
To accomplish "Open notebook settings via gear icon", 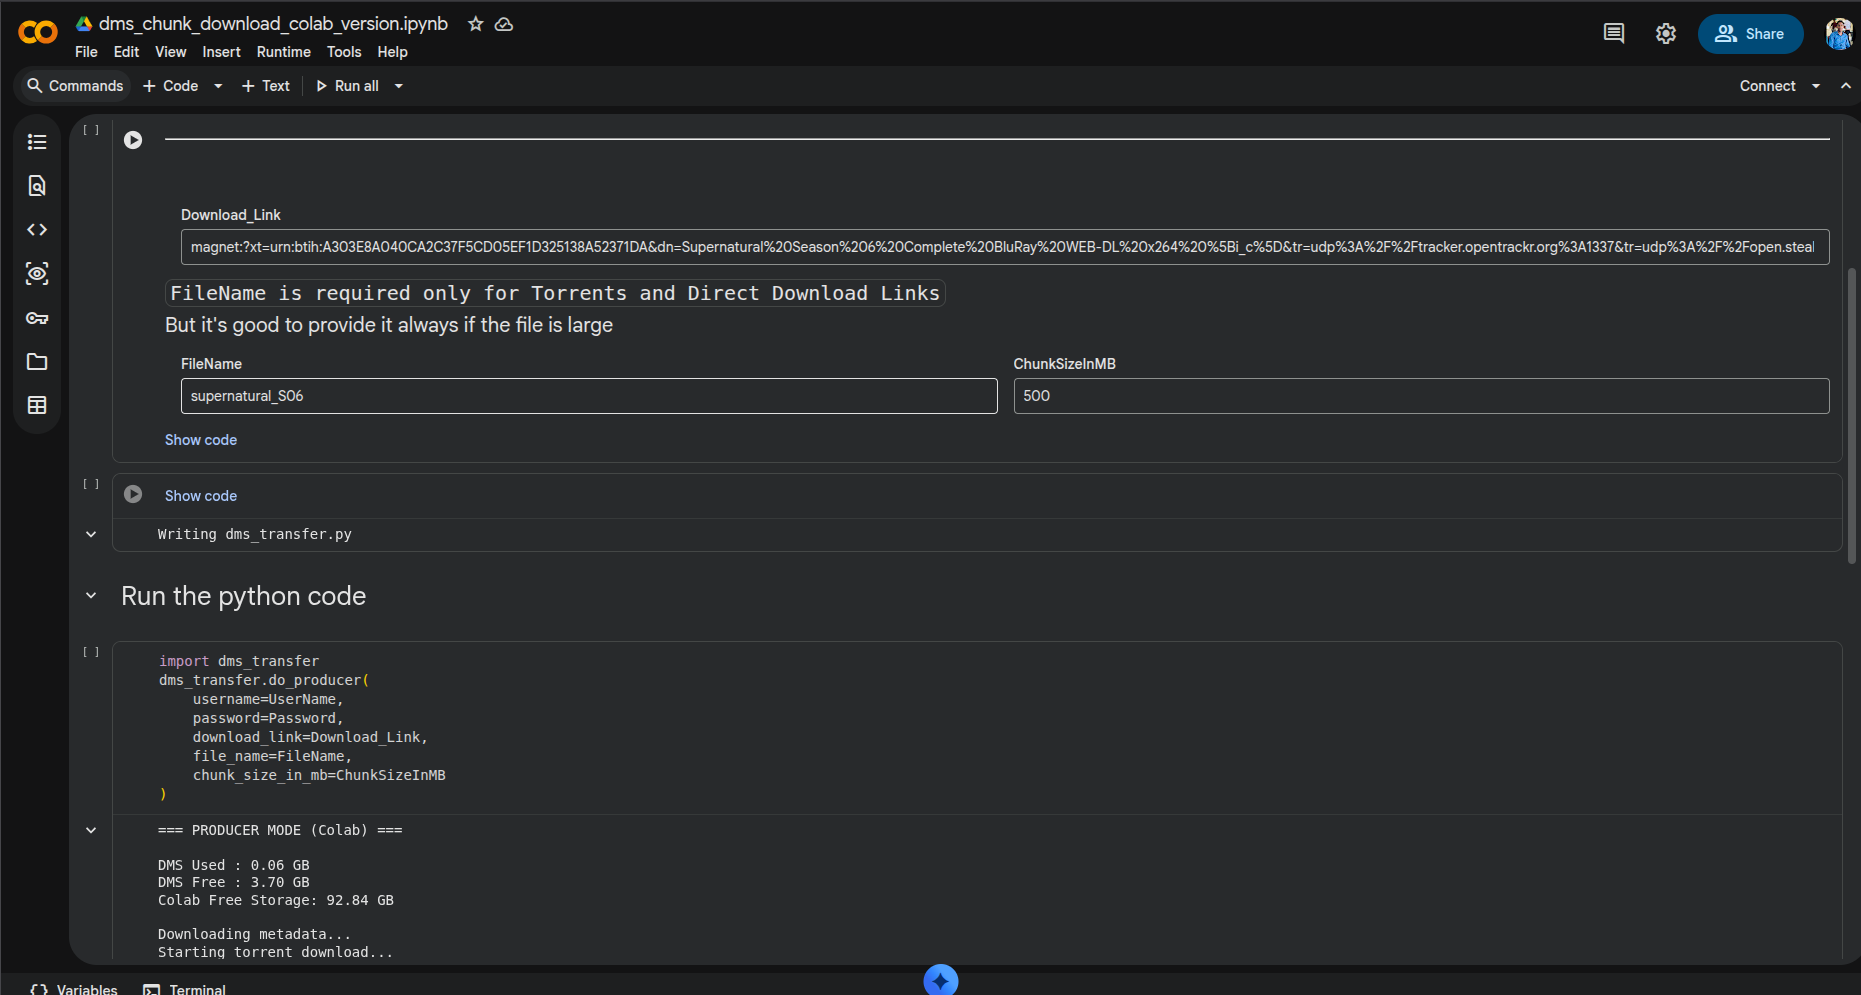I will tap(1666, 33).
